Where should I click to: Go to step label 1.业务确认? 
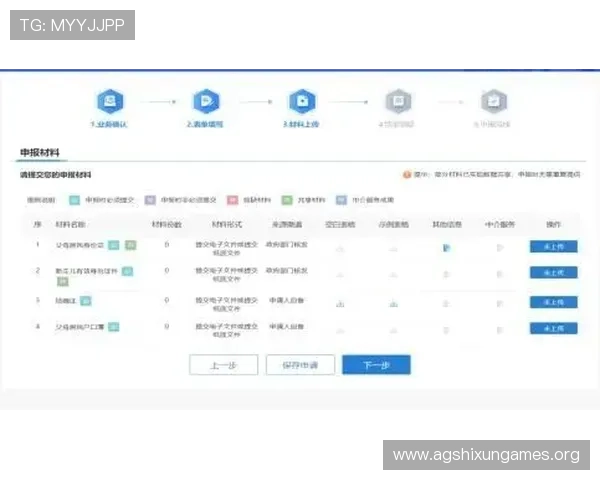[x=109, y=124]
